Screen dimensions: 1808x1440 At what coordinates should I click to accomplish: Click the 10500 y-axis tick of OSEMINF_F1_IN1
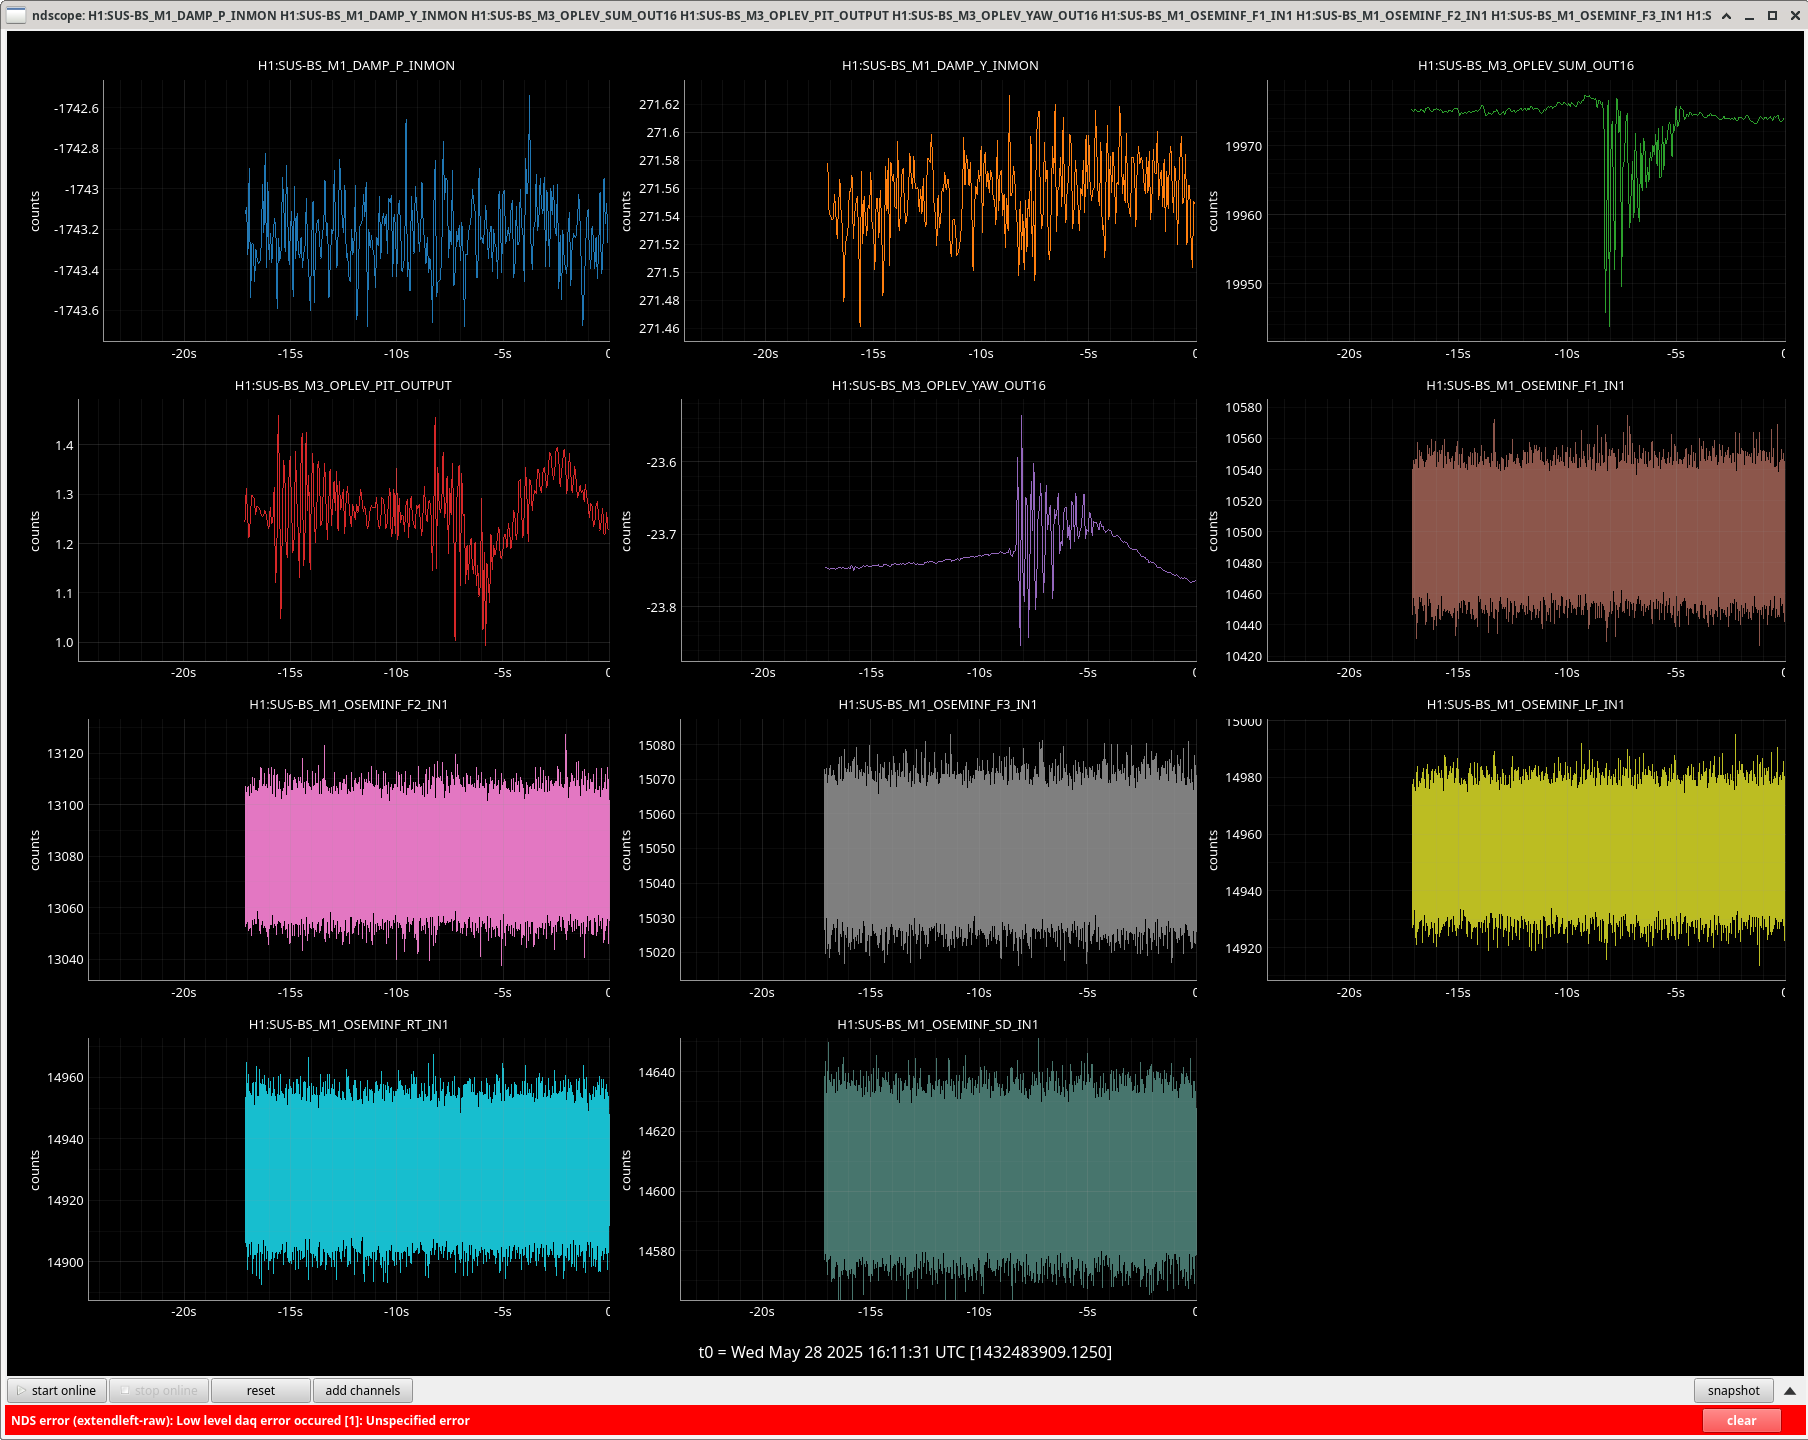pos(1244,532)
